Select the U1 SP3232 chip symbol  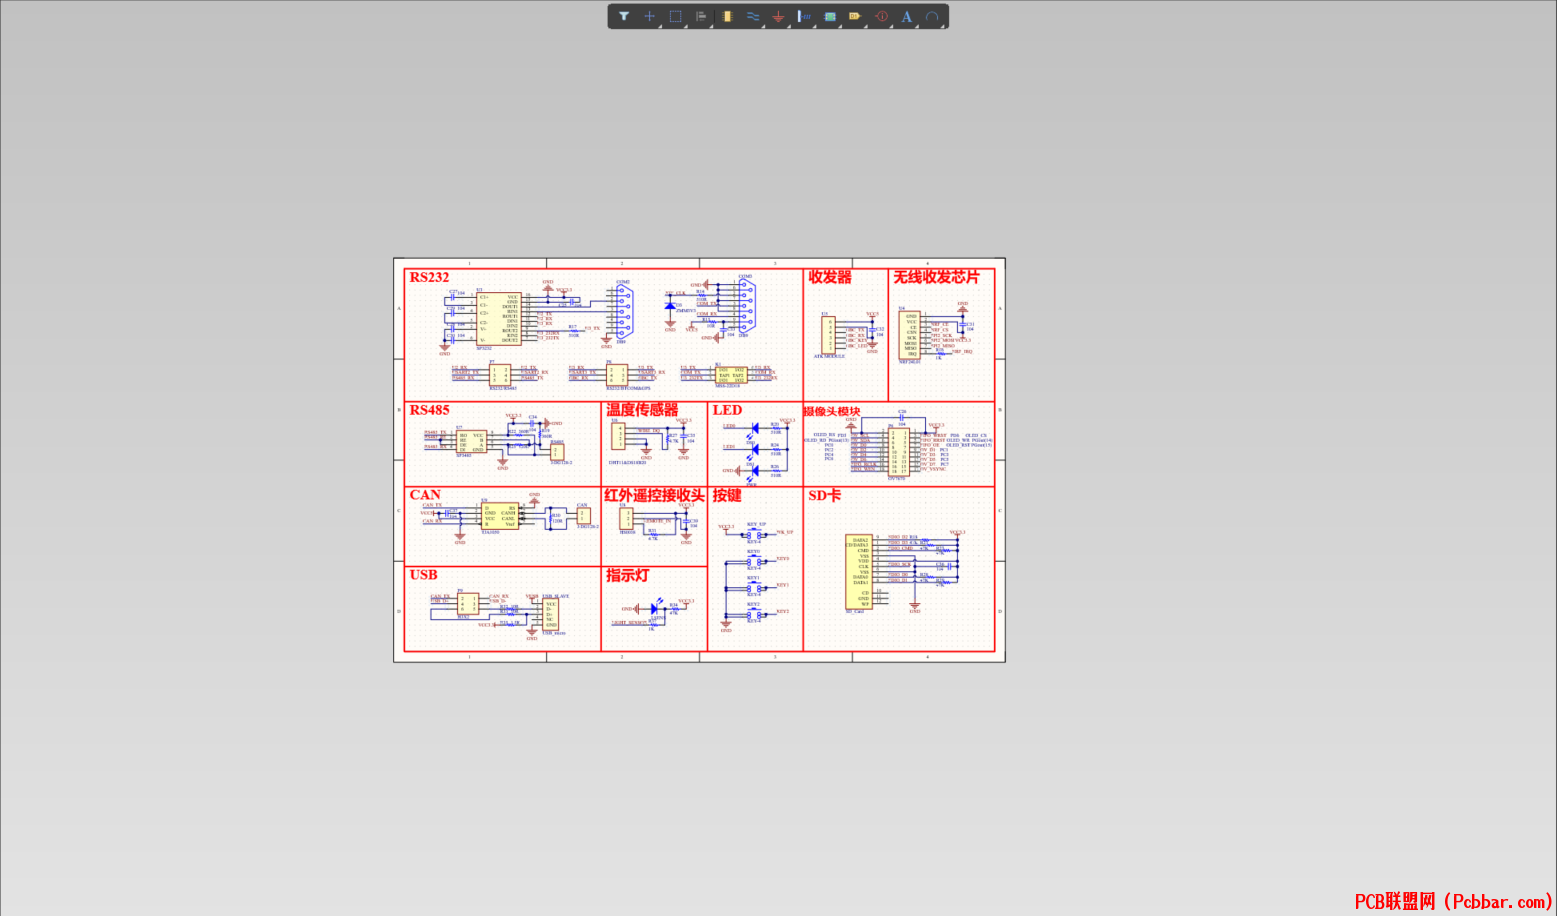click(498, 319)
